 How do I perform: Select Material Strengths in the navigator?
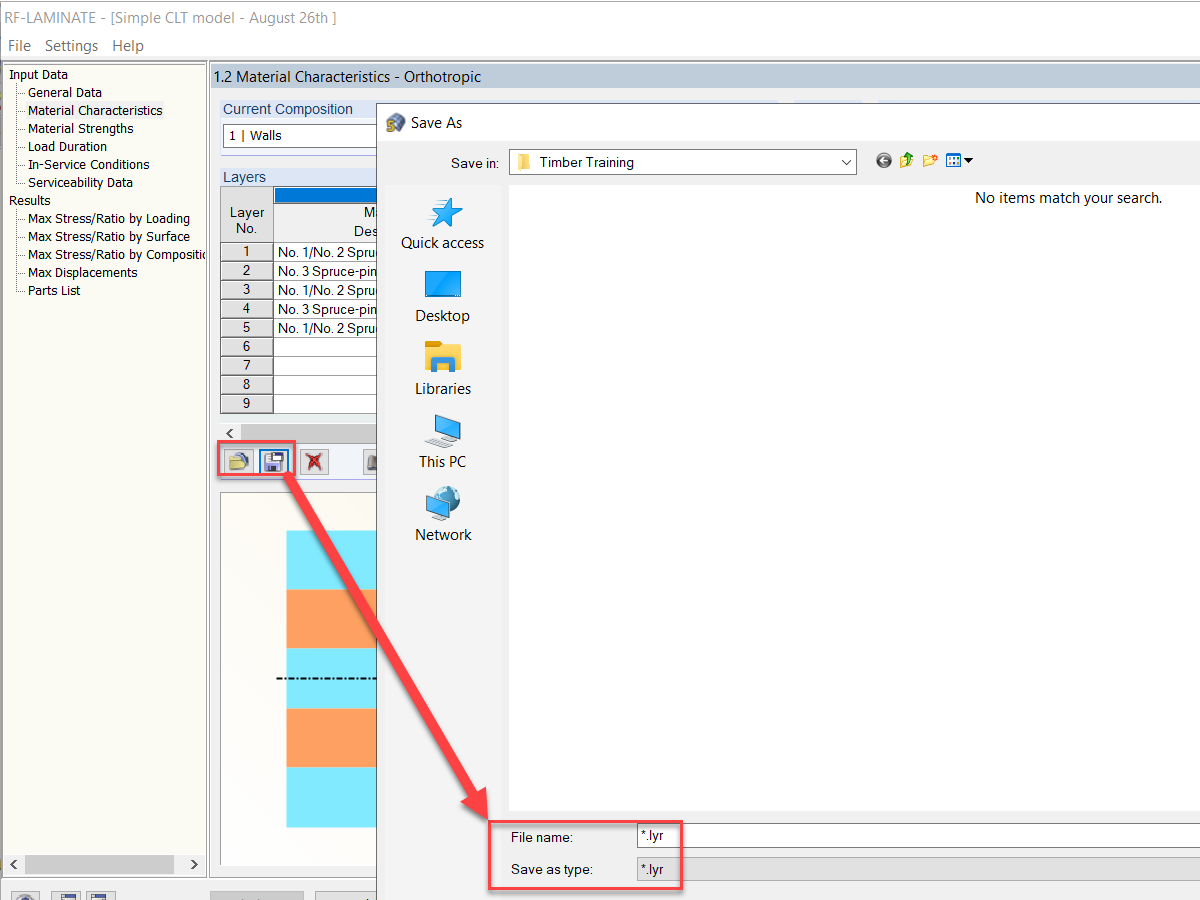pyautogui.click(x=80, y=129)
